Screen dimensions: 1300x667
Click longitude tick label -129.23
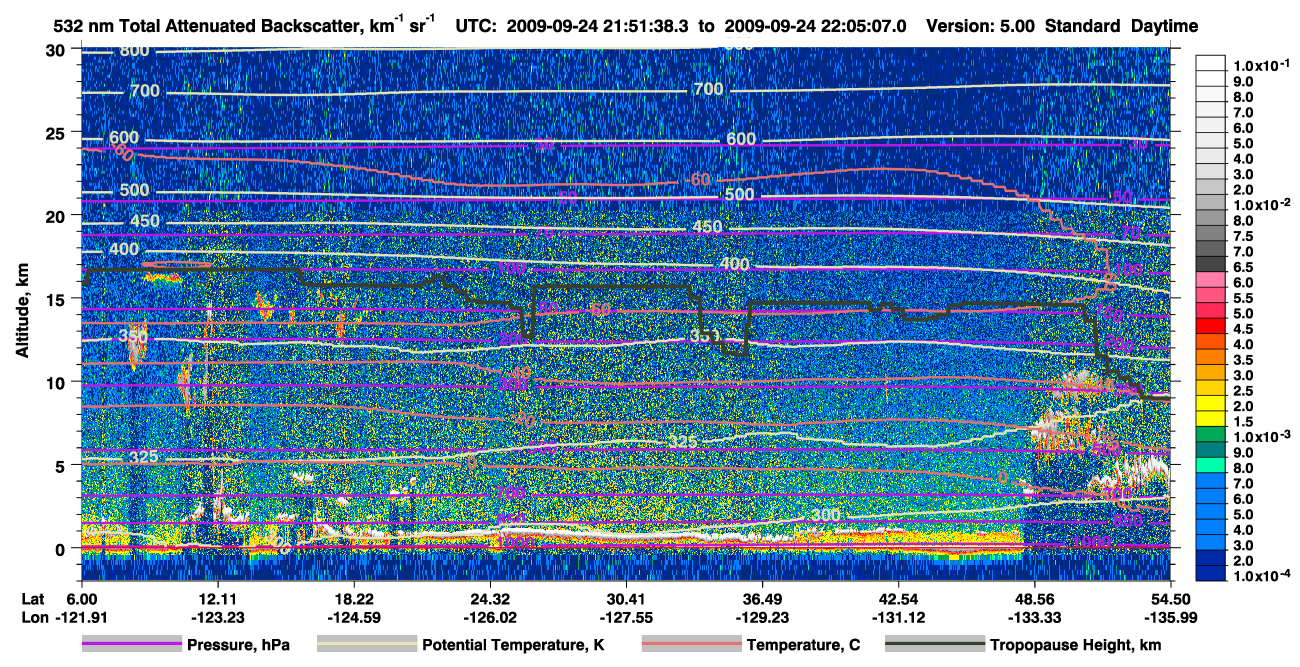click(x=762, y=617)
